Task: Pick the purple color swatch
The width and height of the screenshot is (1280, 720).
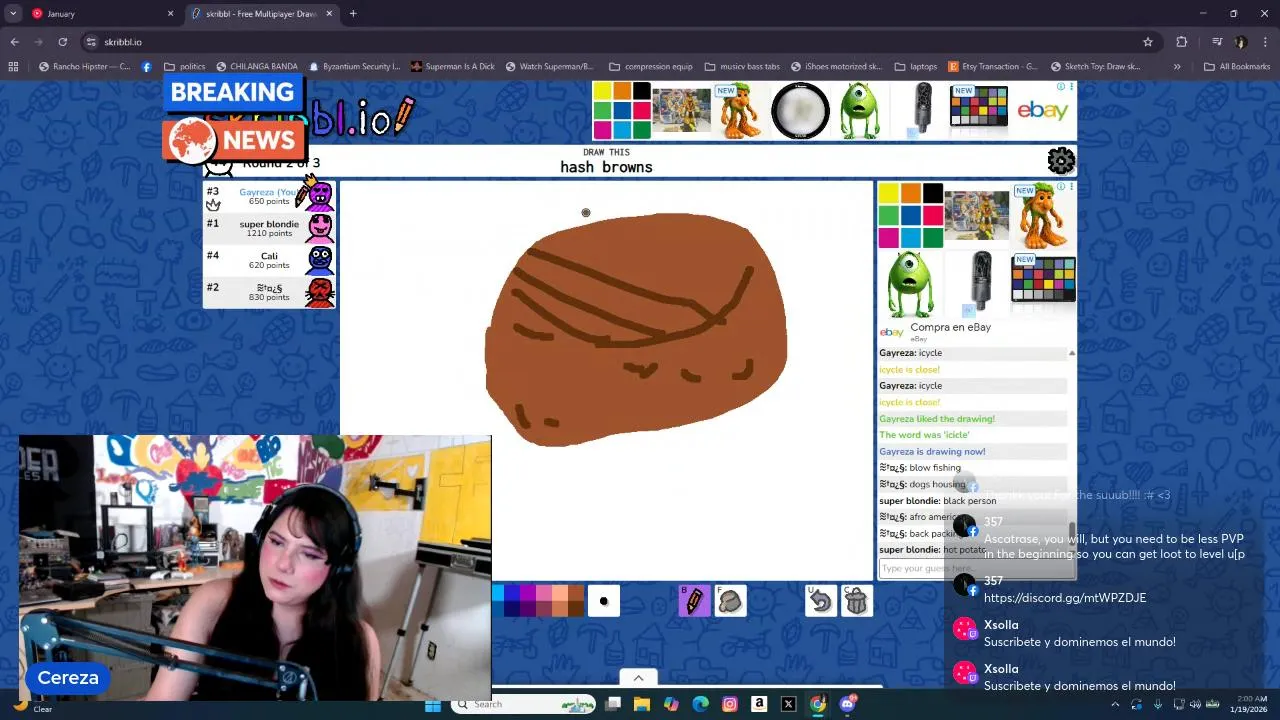Action: click(528, 593)
